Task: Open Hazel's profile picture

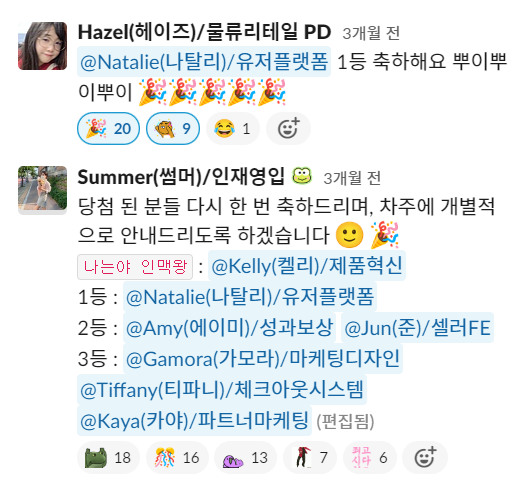Action: click(42, 46)
